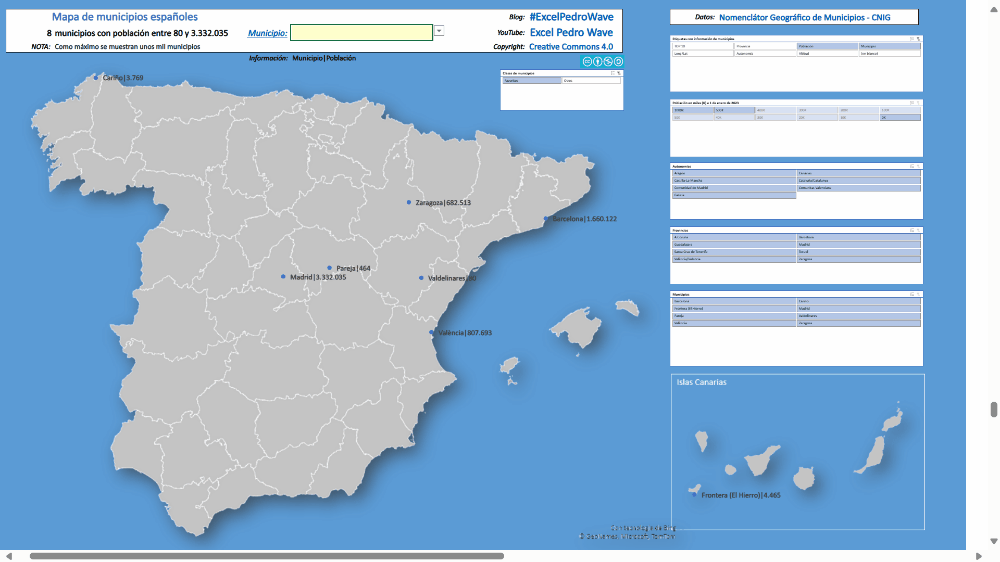Viewport: 1000px width, 562px height.
Task: Enable multi-select on the population slicer
Action: click(909, 102)
